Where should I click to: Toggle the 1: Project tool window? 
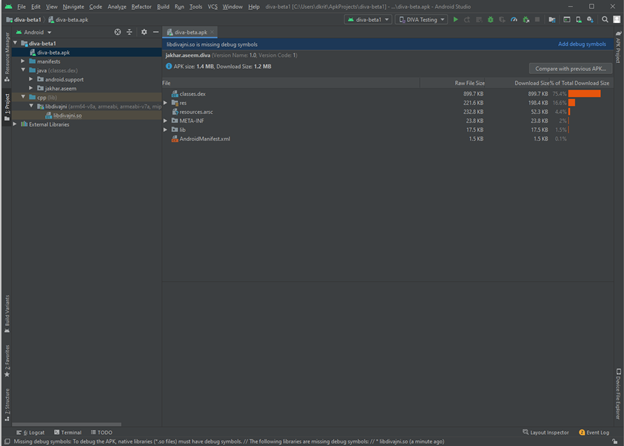[x=7, y=107]
